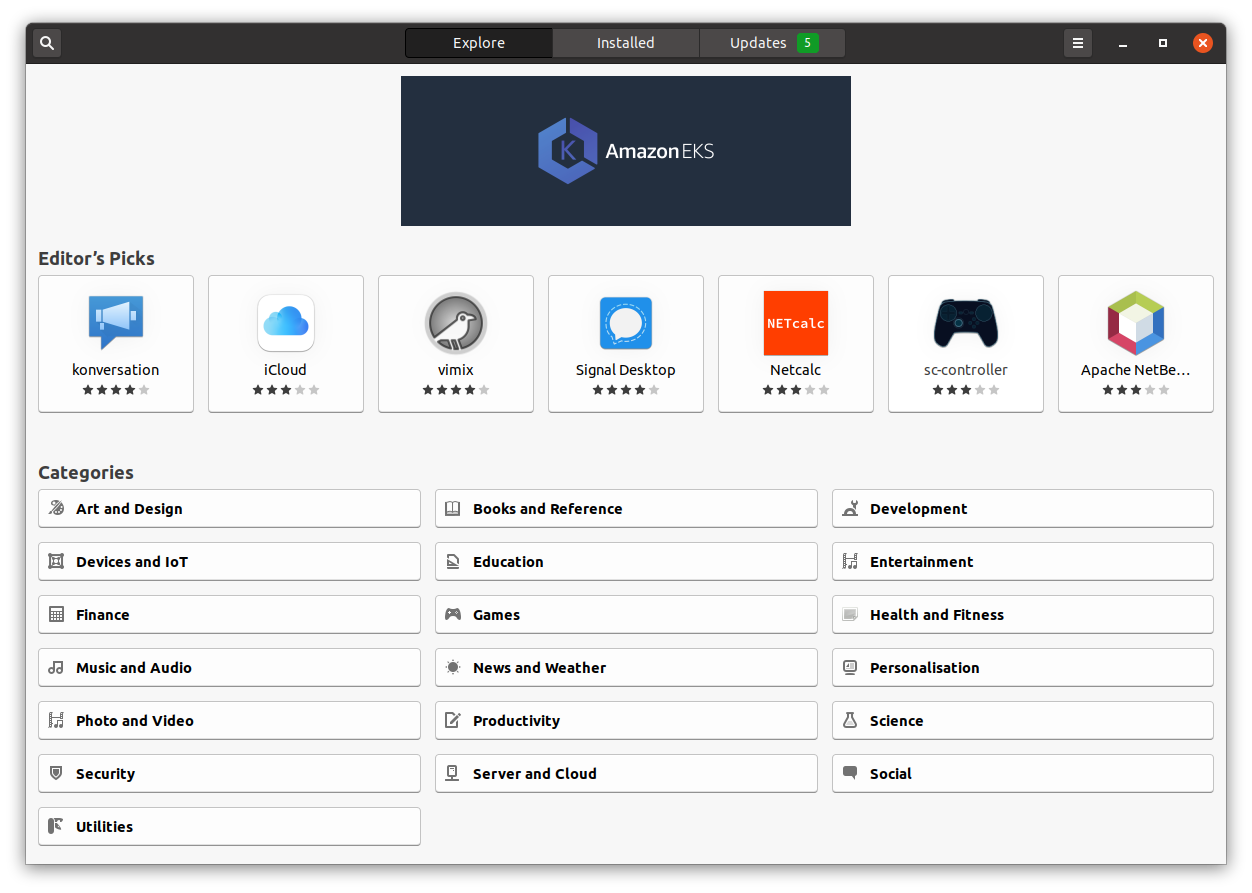Click the Health and Fitness icon

click(850, 614)
